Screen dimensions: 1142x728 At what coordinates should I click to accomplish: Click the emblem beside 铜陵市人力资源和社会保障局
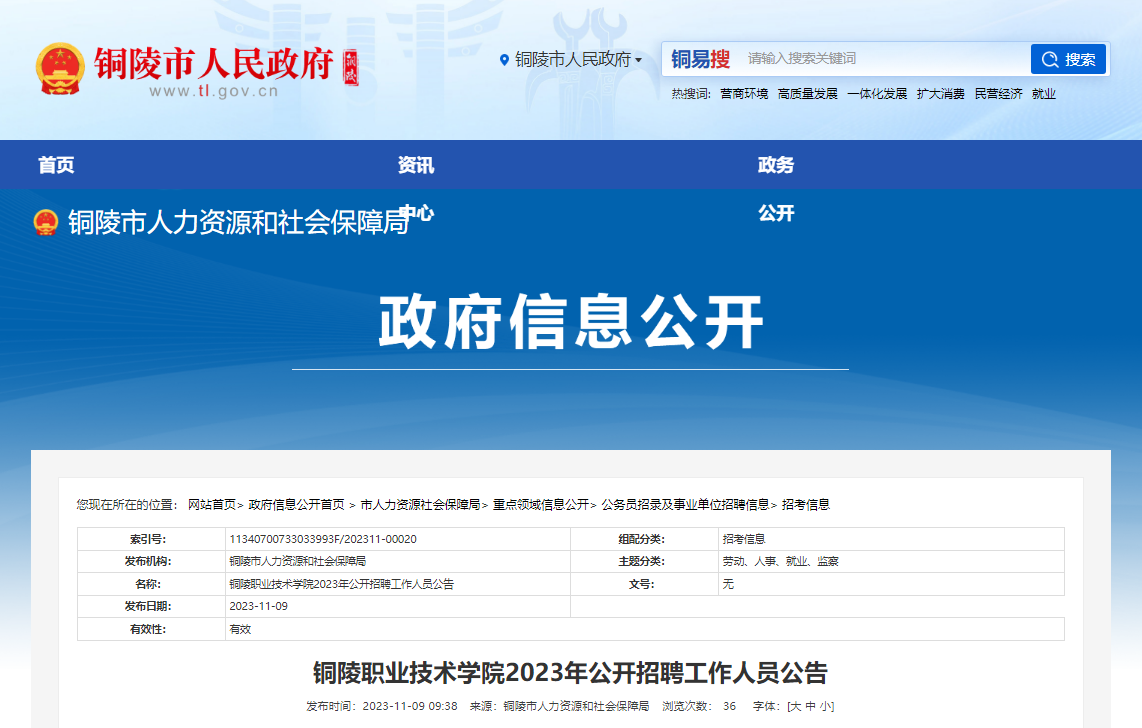tap(46, 222)
